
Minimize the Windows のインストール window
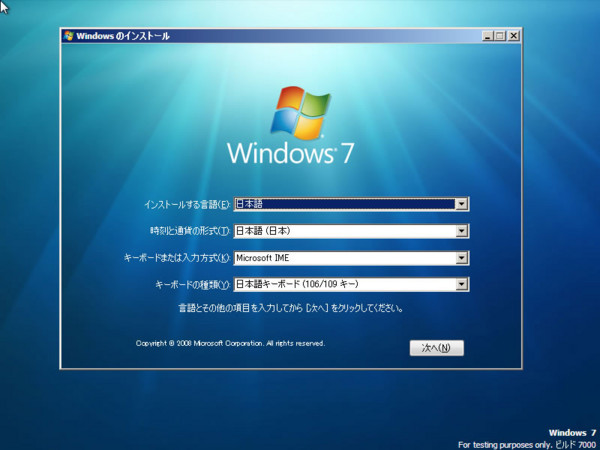point(488,36)
